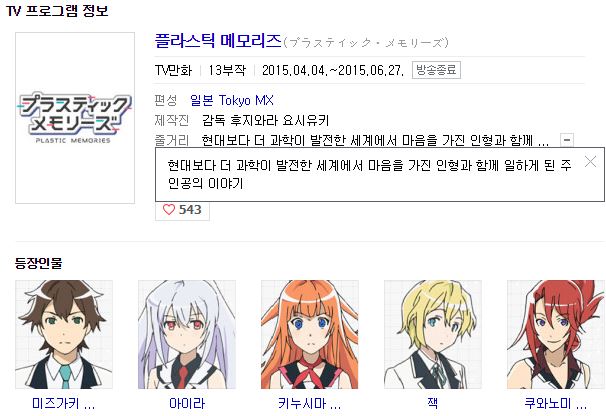This screenshot has width=606, height=416.
Task: Click the expanded synopsis text box
Action: tap(380, 174)
